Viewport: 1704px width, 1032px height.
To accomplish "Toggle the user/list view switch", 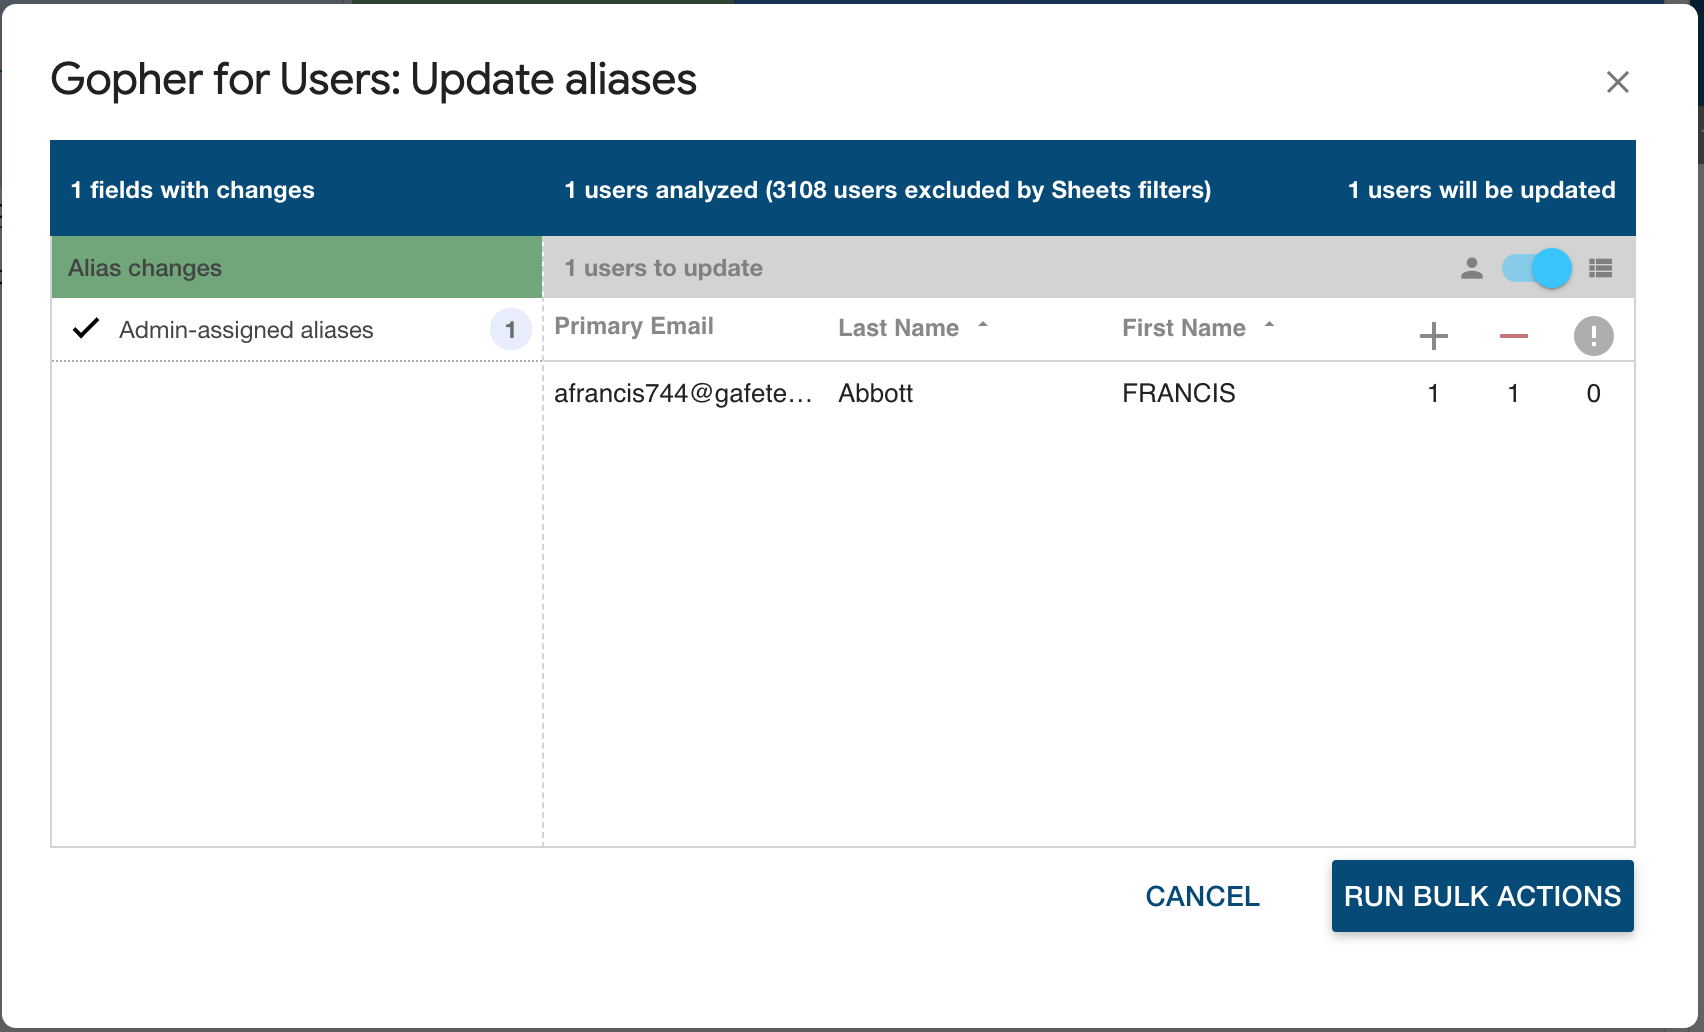I will tap(1537, 268).
